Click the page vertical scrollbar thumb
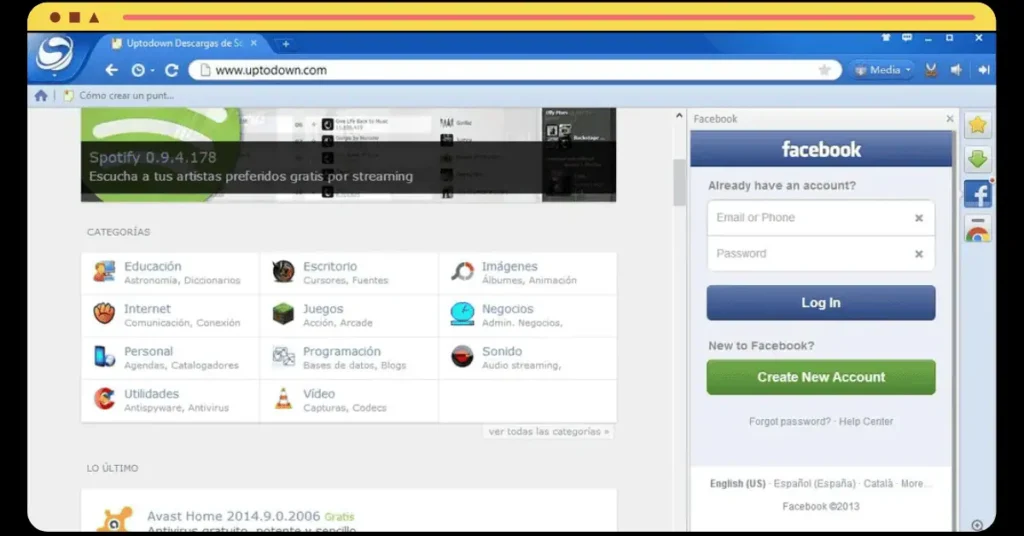1024x536 pixels. 679,182
